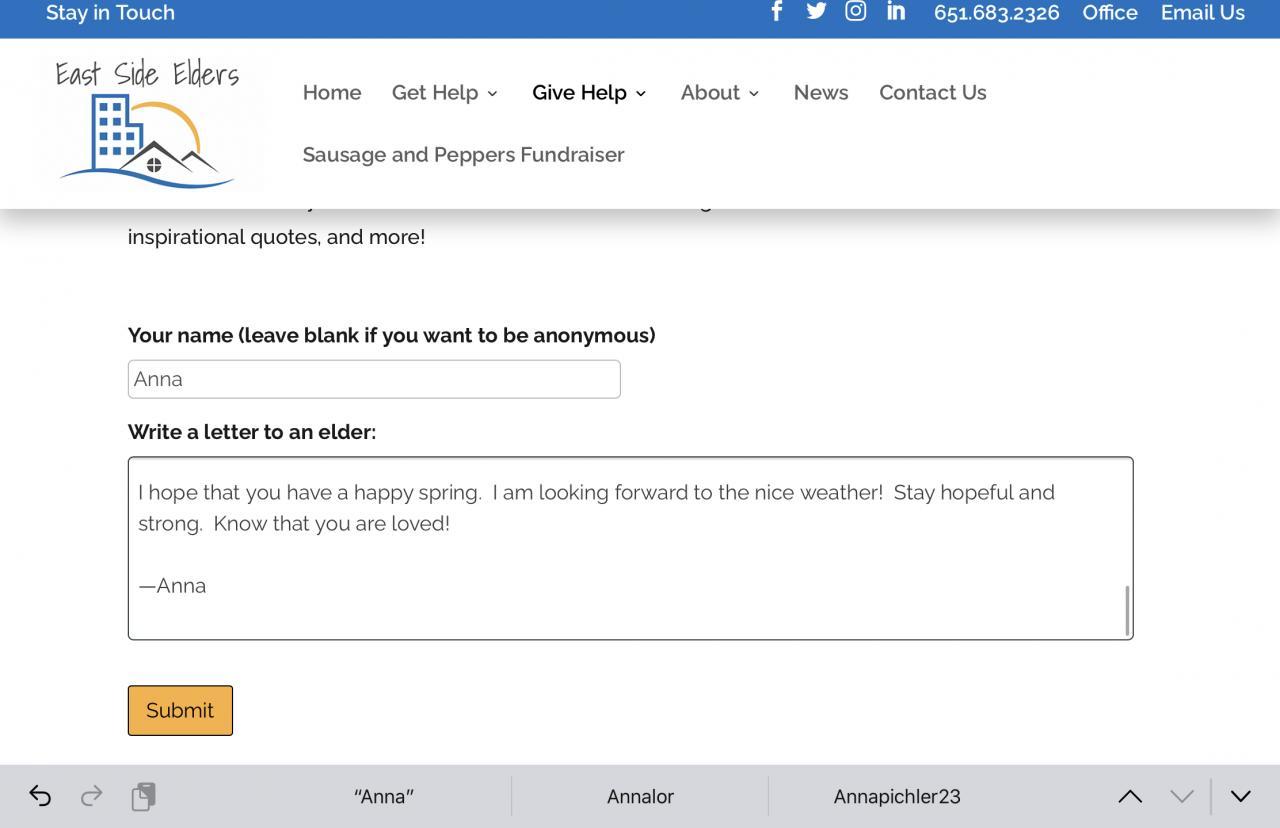The width and height of the screenshot is (1280, 828).
Task: Tap the keyboard undo arrow icon
Action: tap(40, 796)
